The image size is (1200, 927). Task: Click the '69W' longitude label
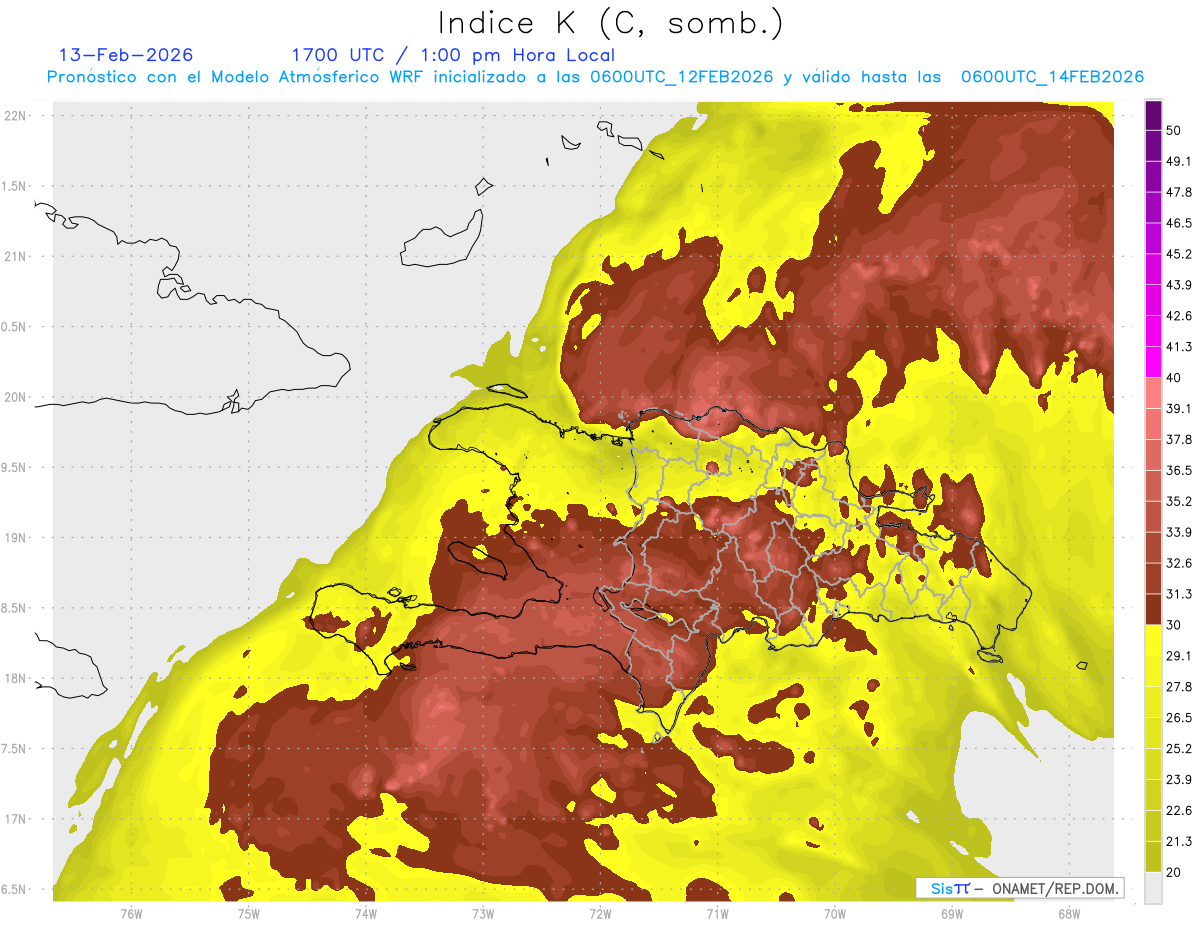pyautogui.click(x=952, y=913)
